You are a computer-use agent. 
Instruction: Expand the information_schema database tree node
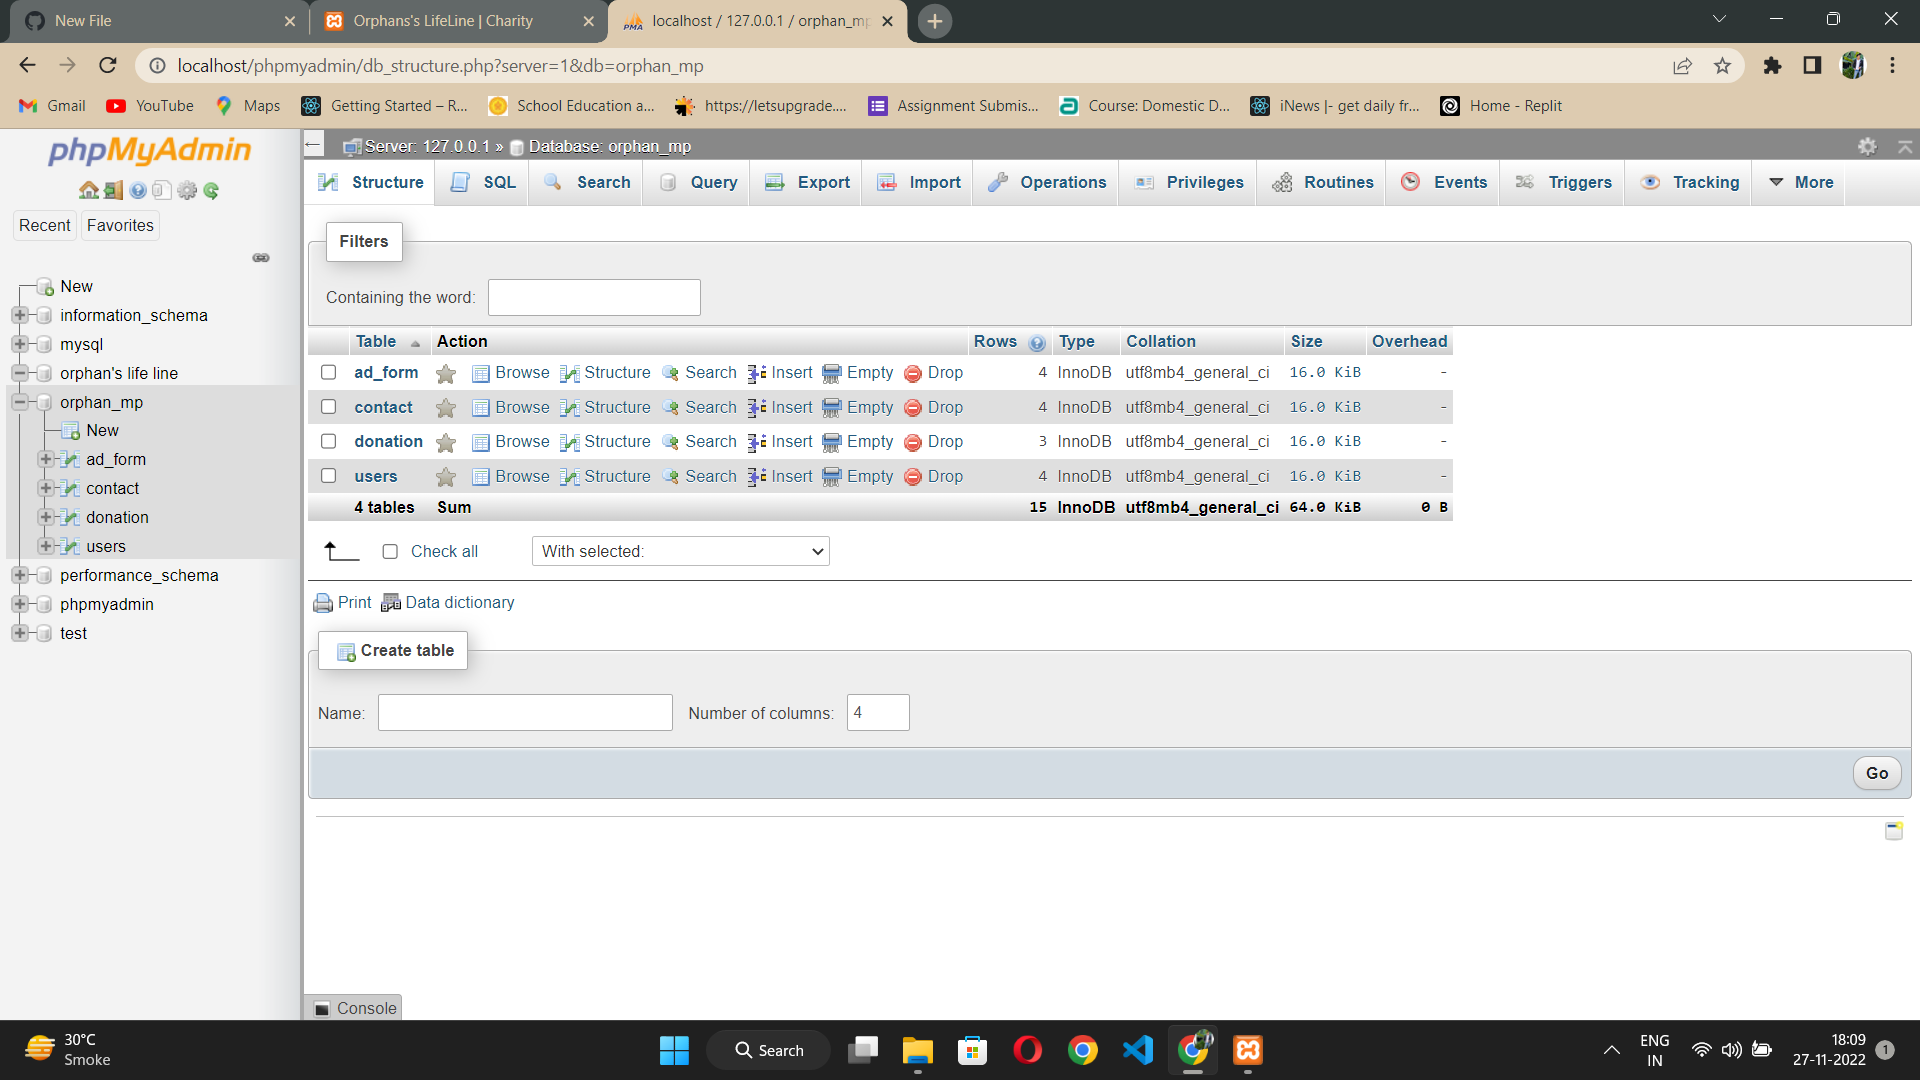[x=19, y=315]
